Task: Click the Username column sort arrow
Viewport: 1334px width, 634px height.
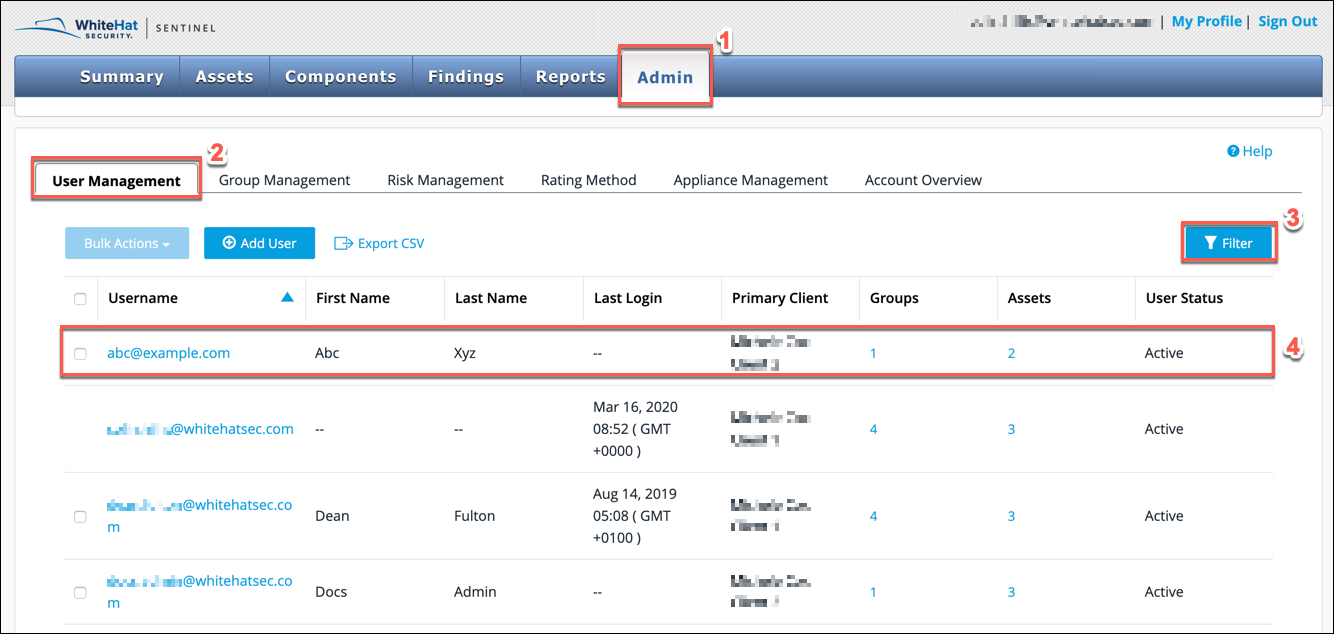Action: pos(286,297)
